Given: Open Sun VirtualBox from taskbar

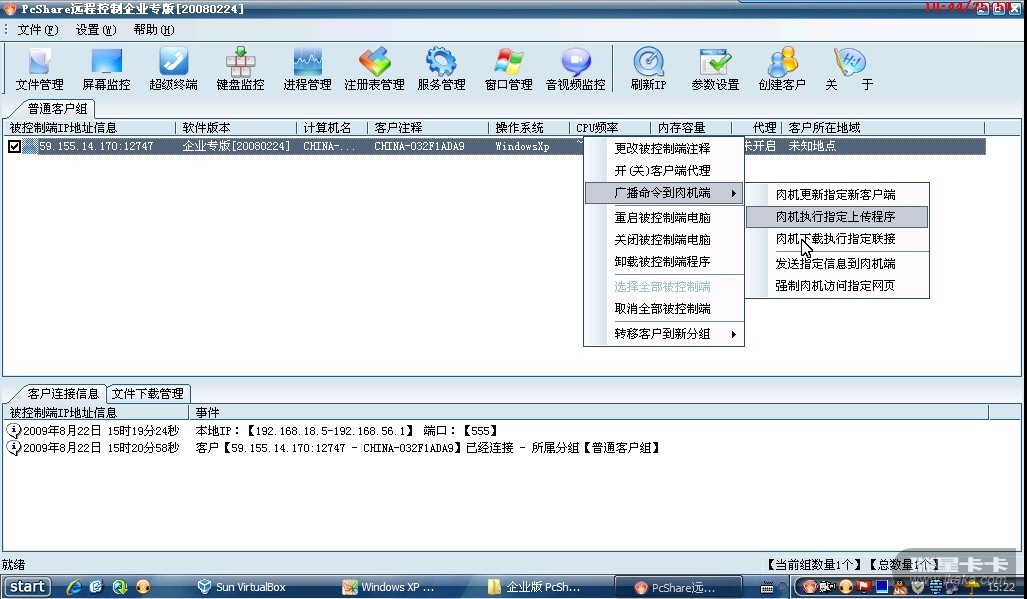Looking at the screenshot, I should [x=242, y=587].
